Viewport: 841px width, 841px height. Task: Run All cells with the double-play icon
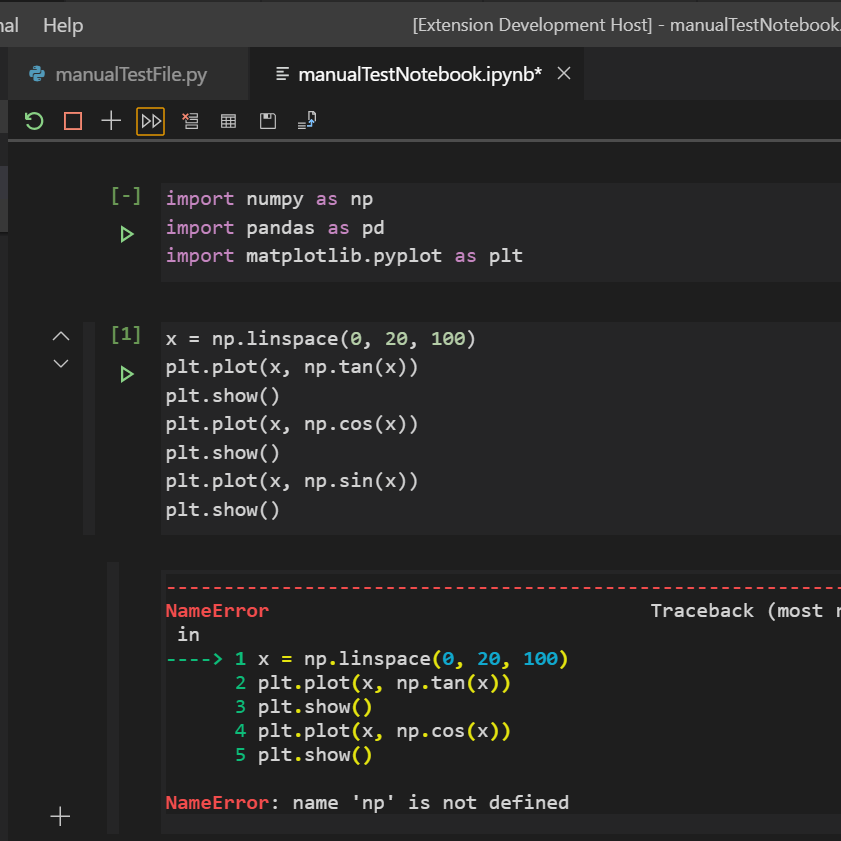coord(150,120)
